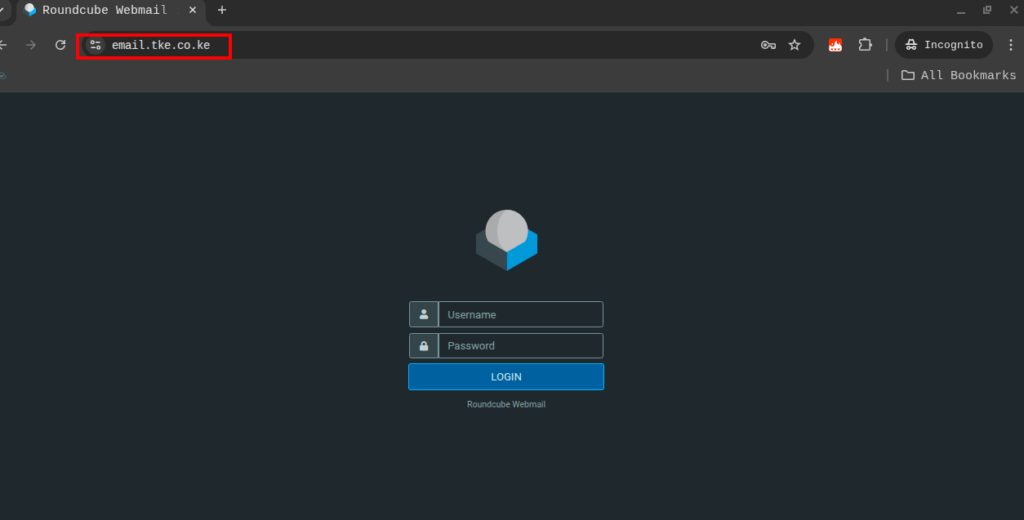Viewport: 1024px width, 520px height.
Task: Reload the page with the refresh icon
Action: point(60,45)
